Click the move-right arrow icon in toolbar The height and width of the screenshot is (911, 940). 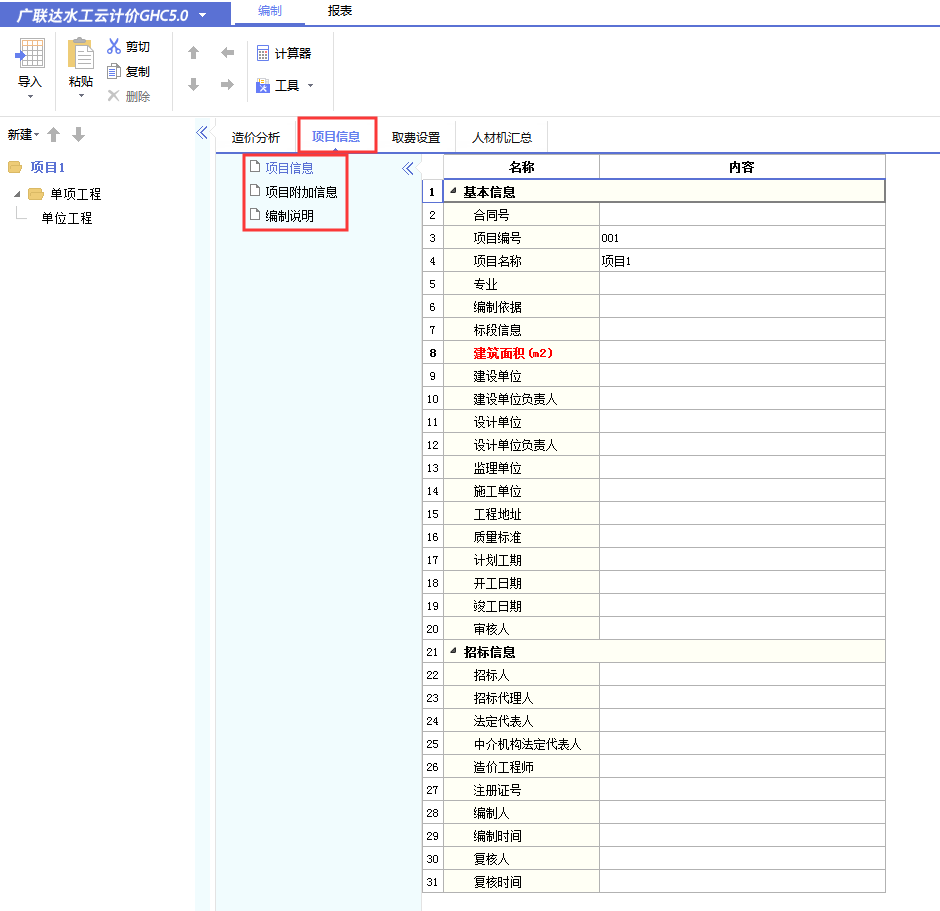225,85
